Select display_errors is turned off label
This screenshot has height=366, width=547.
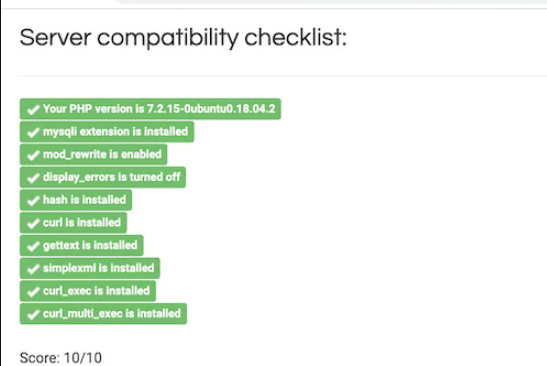pyautogui.click(x=103, y=177)
